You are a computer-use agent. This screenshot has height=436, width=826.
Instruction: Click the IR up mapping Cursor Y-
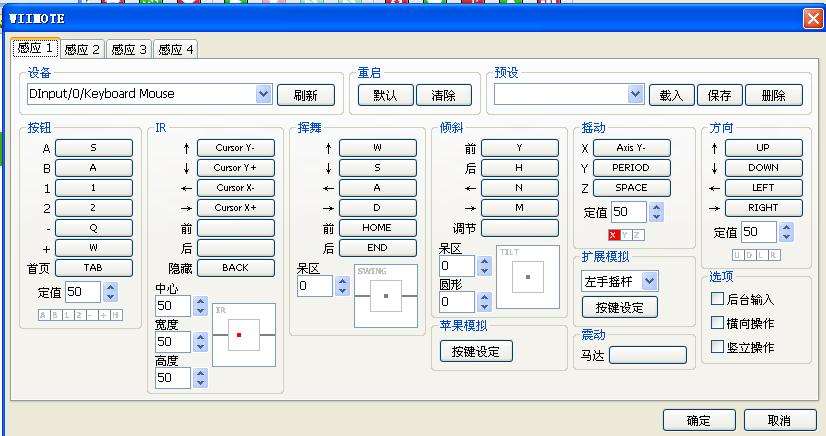tap(235, 148)
